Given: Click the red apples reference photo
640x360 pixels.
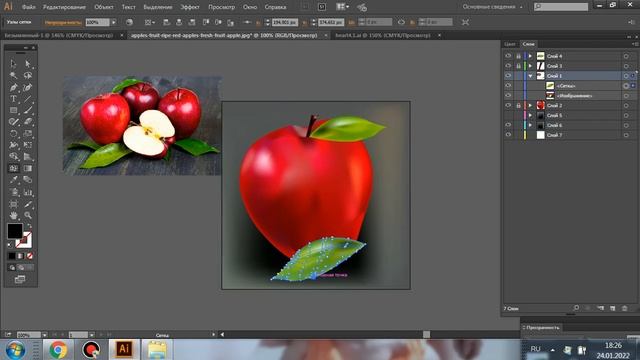Looking at the screenshot, I should click(142, 125).
